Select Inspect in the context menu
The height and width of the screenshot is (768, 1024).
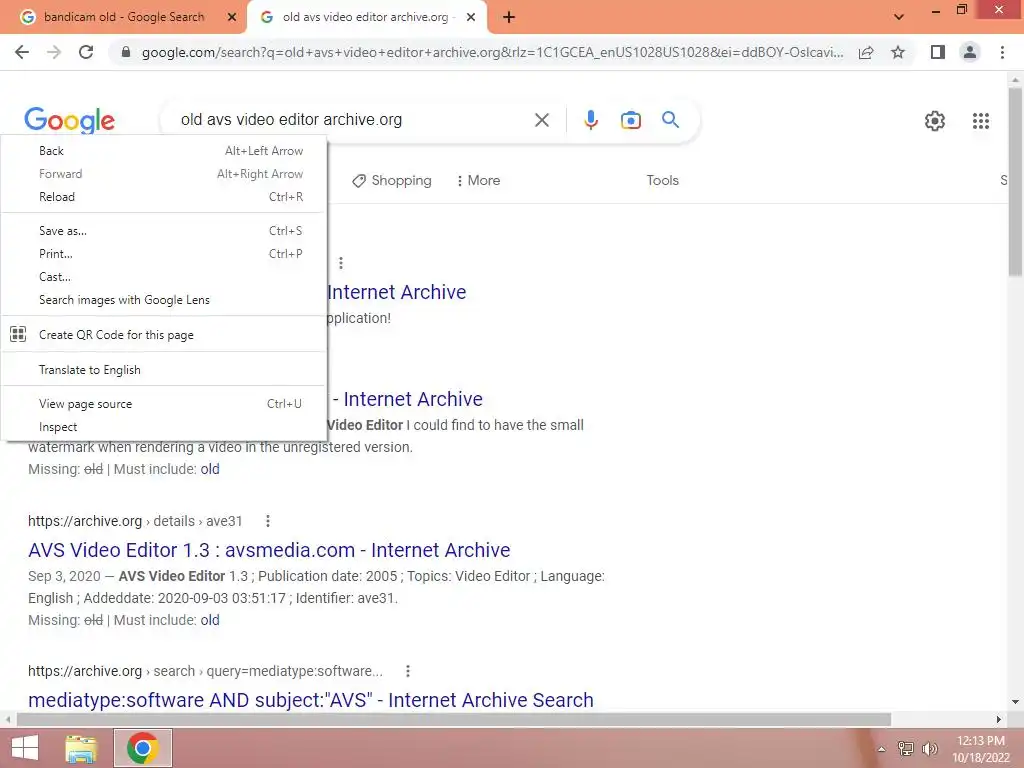coord(163,426)
